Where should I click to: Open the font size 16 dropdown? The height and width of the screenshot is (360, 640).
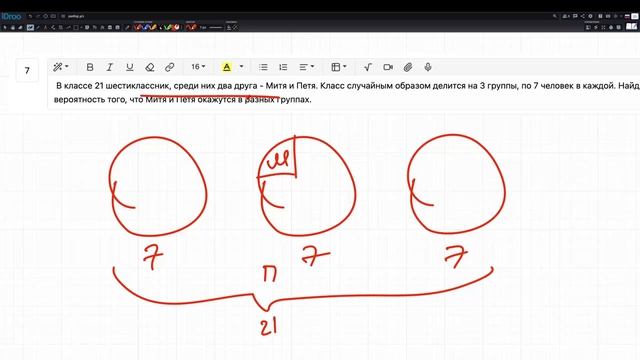click(x=198, y=67)
